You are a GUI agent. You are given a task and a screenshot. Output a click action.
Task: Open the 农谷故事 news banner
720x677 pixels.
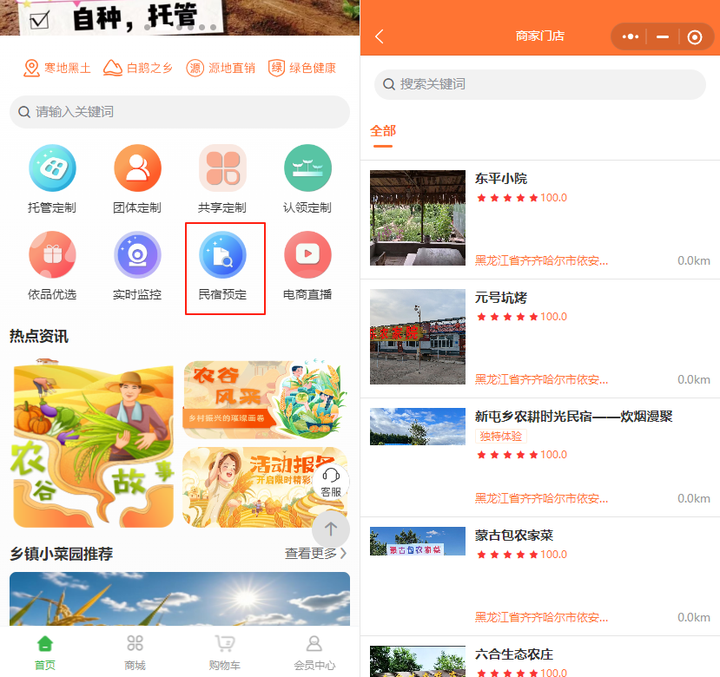click(x=94, y=444)
